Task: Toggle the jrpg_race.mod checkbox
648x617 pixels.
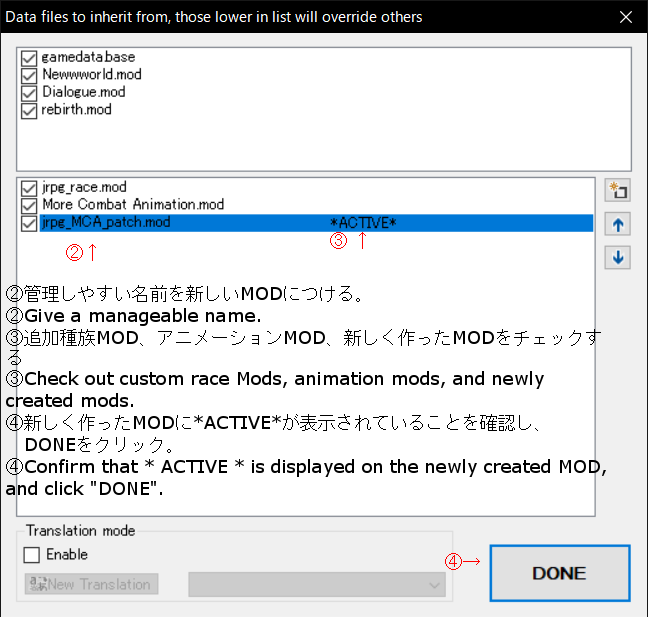Action: [29, 187]
